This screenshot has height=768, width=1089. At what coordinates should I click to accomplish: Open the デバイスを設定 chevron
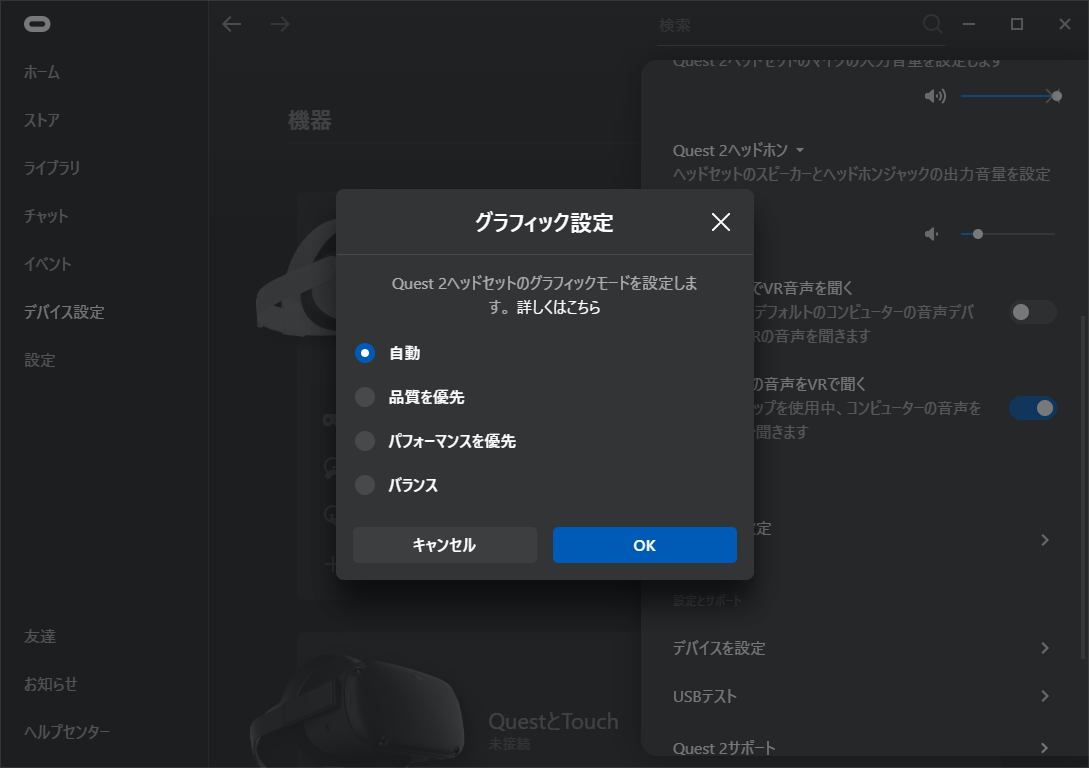[x=1045, y=648]
